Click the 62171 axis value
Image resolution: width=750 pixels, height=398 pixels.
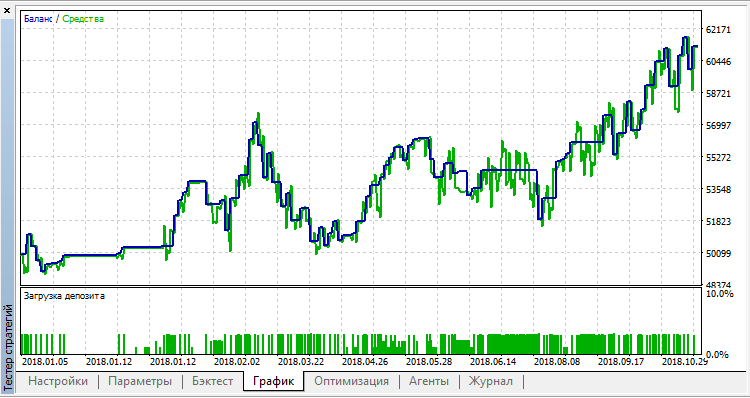718,30
